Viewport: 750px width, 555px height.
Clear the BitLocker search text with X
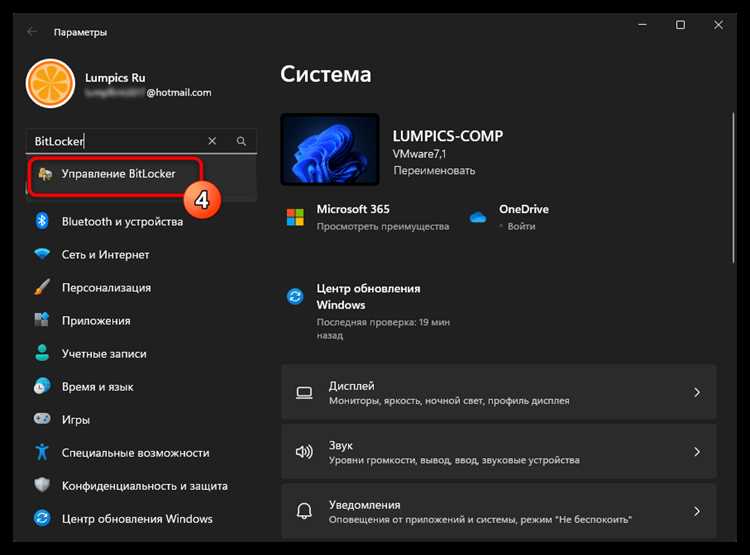(x=212, y=141)
